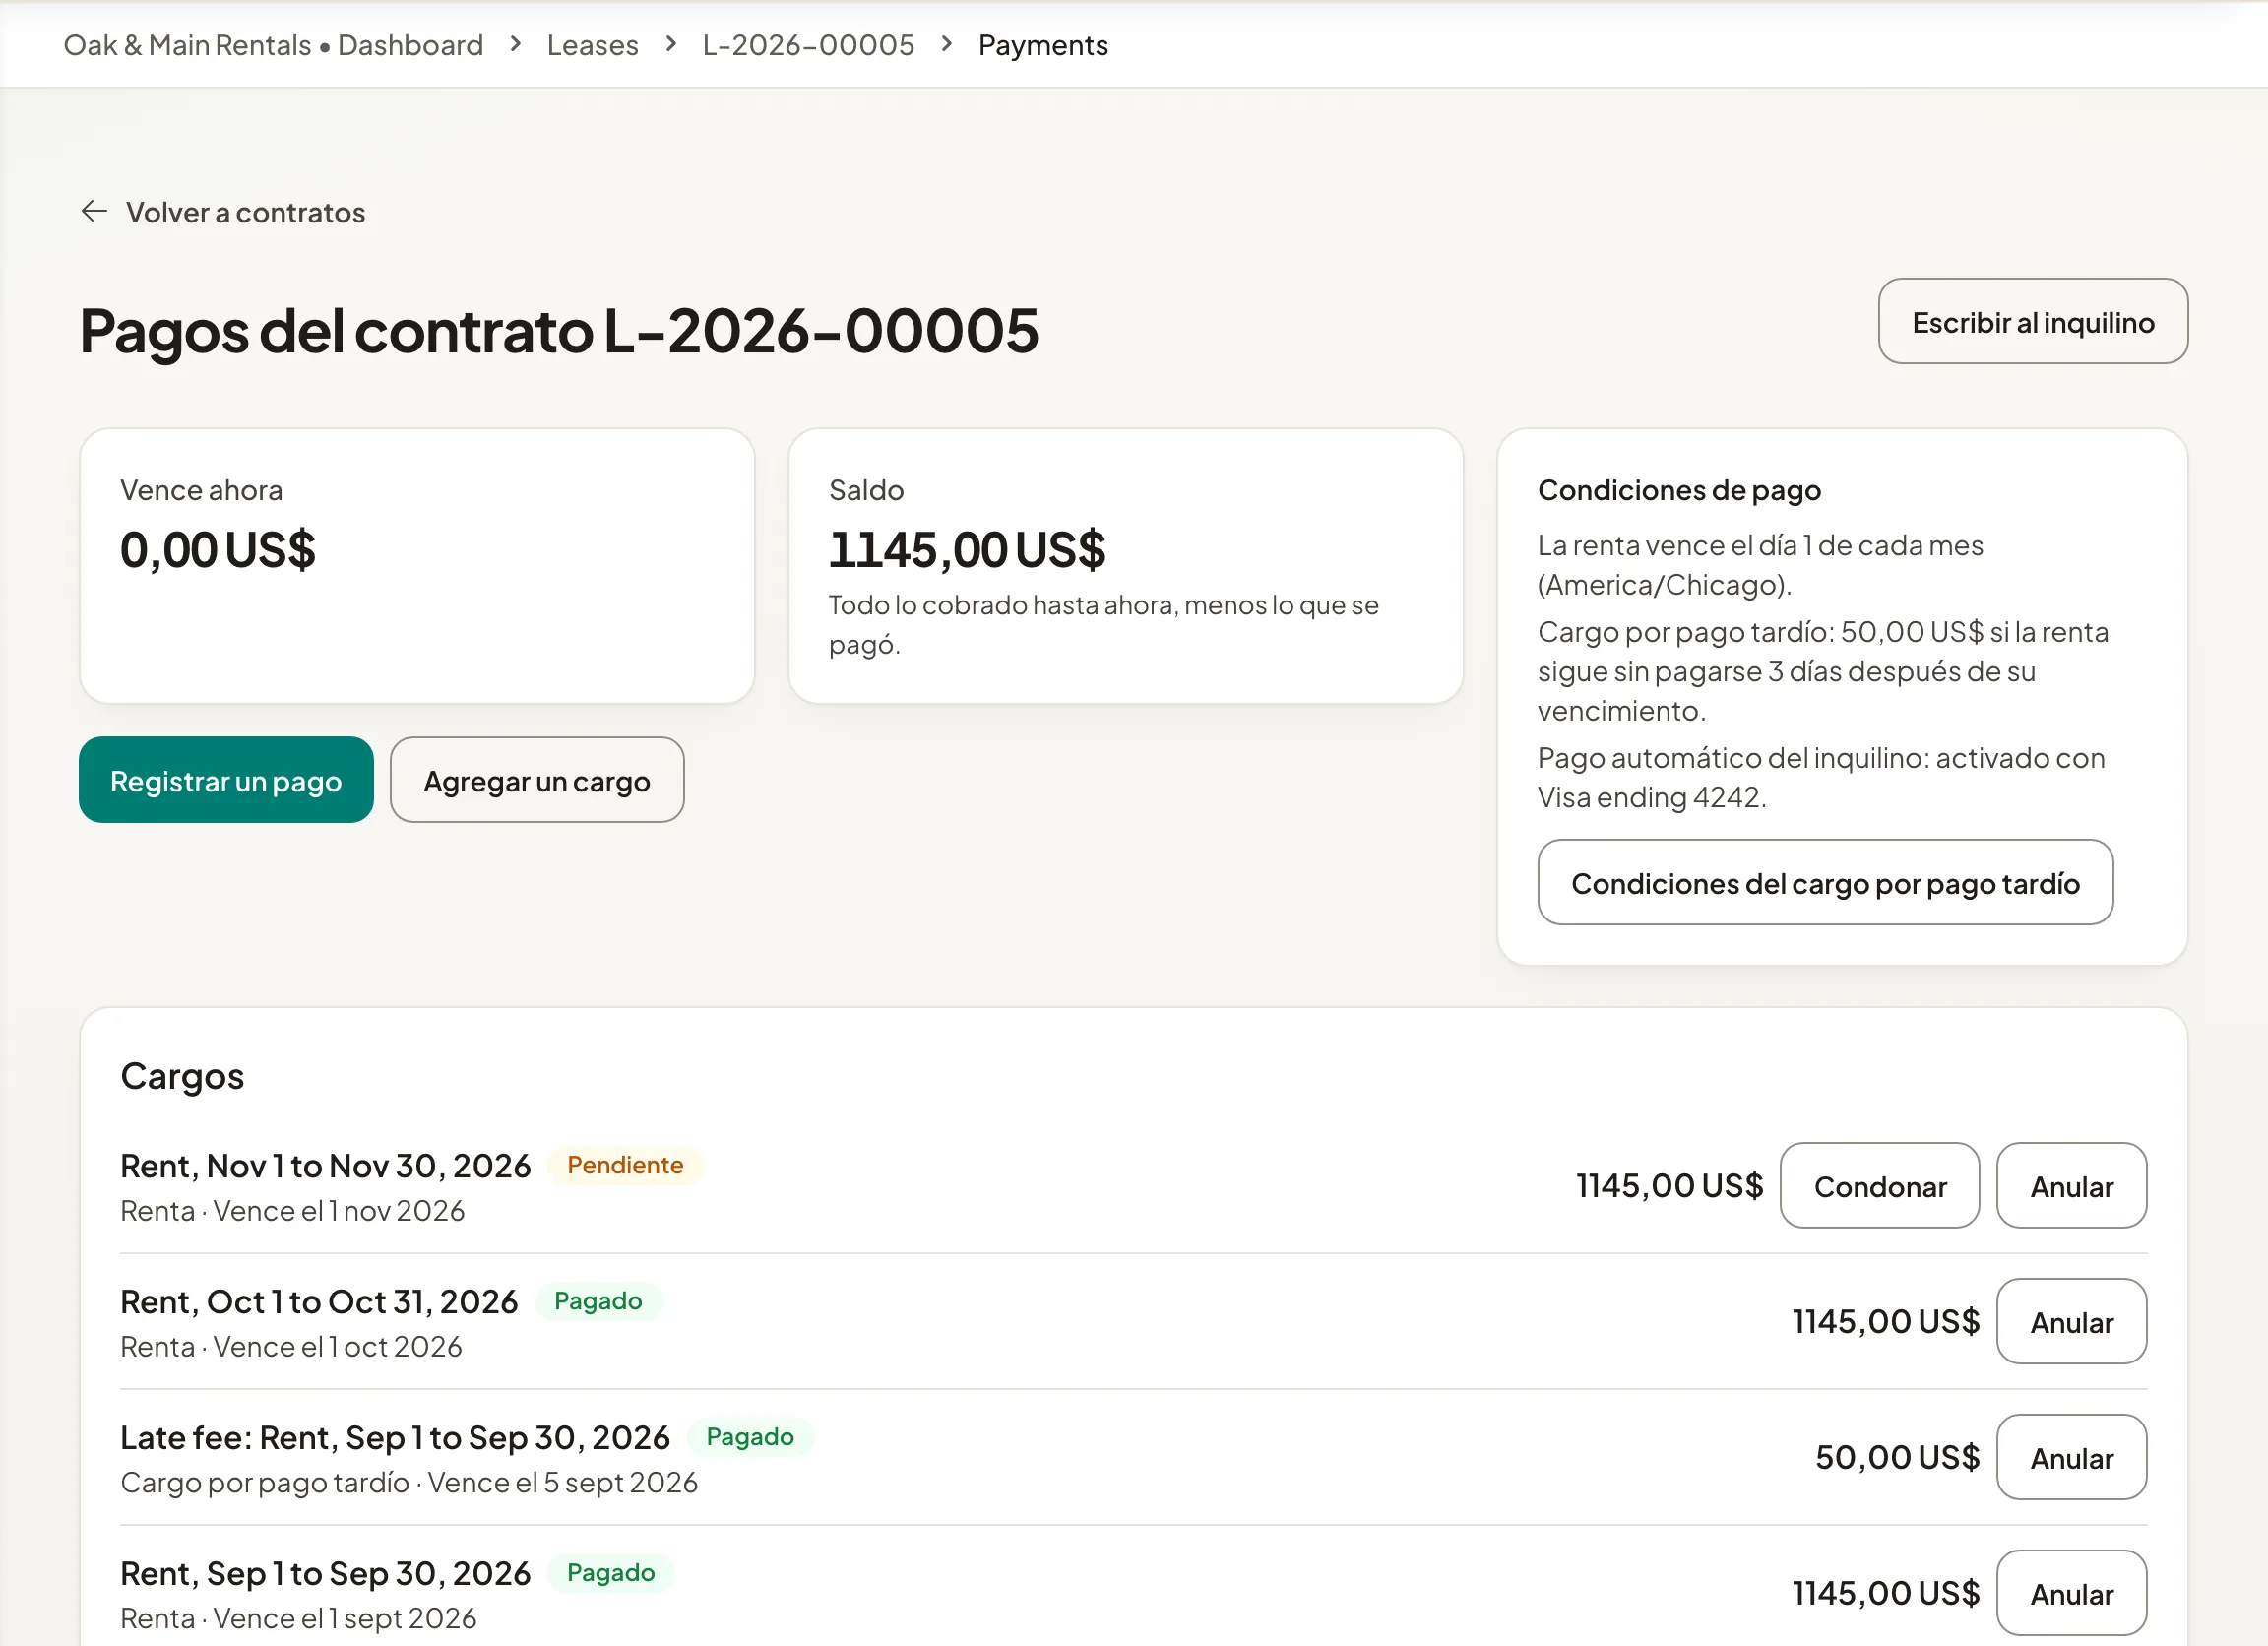Click Condonar for November rent
Screen dimensions: 2268x1646
[x=1880, y=1186]
